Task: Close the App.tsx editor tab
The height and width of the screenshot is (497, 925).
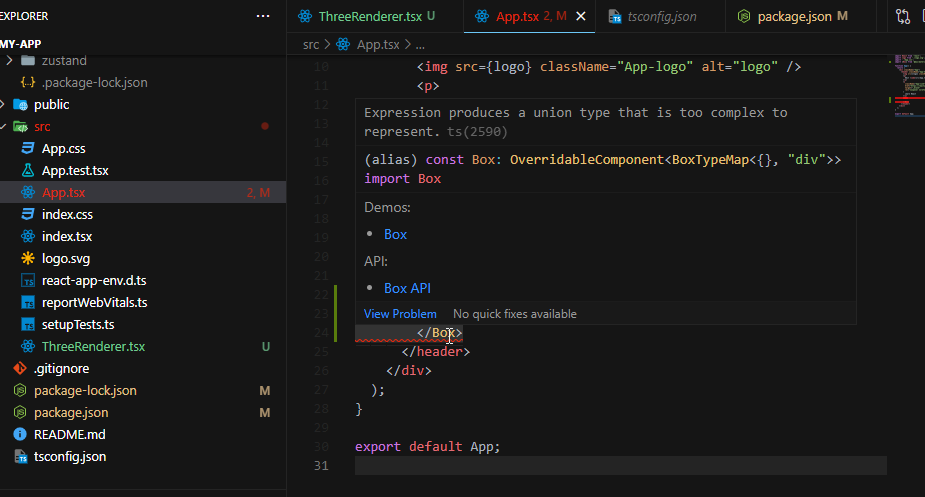Action: pyautogui.click(x=581, y=17)
